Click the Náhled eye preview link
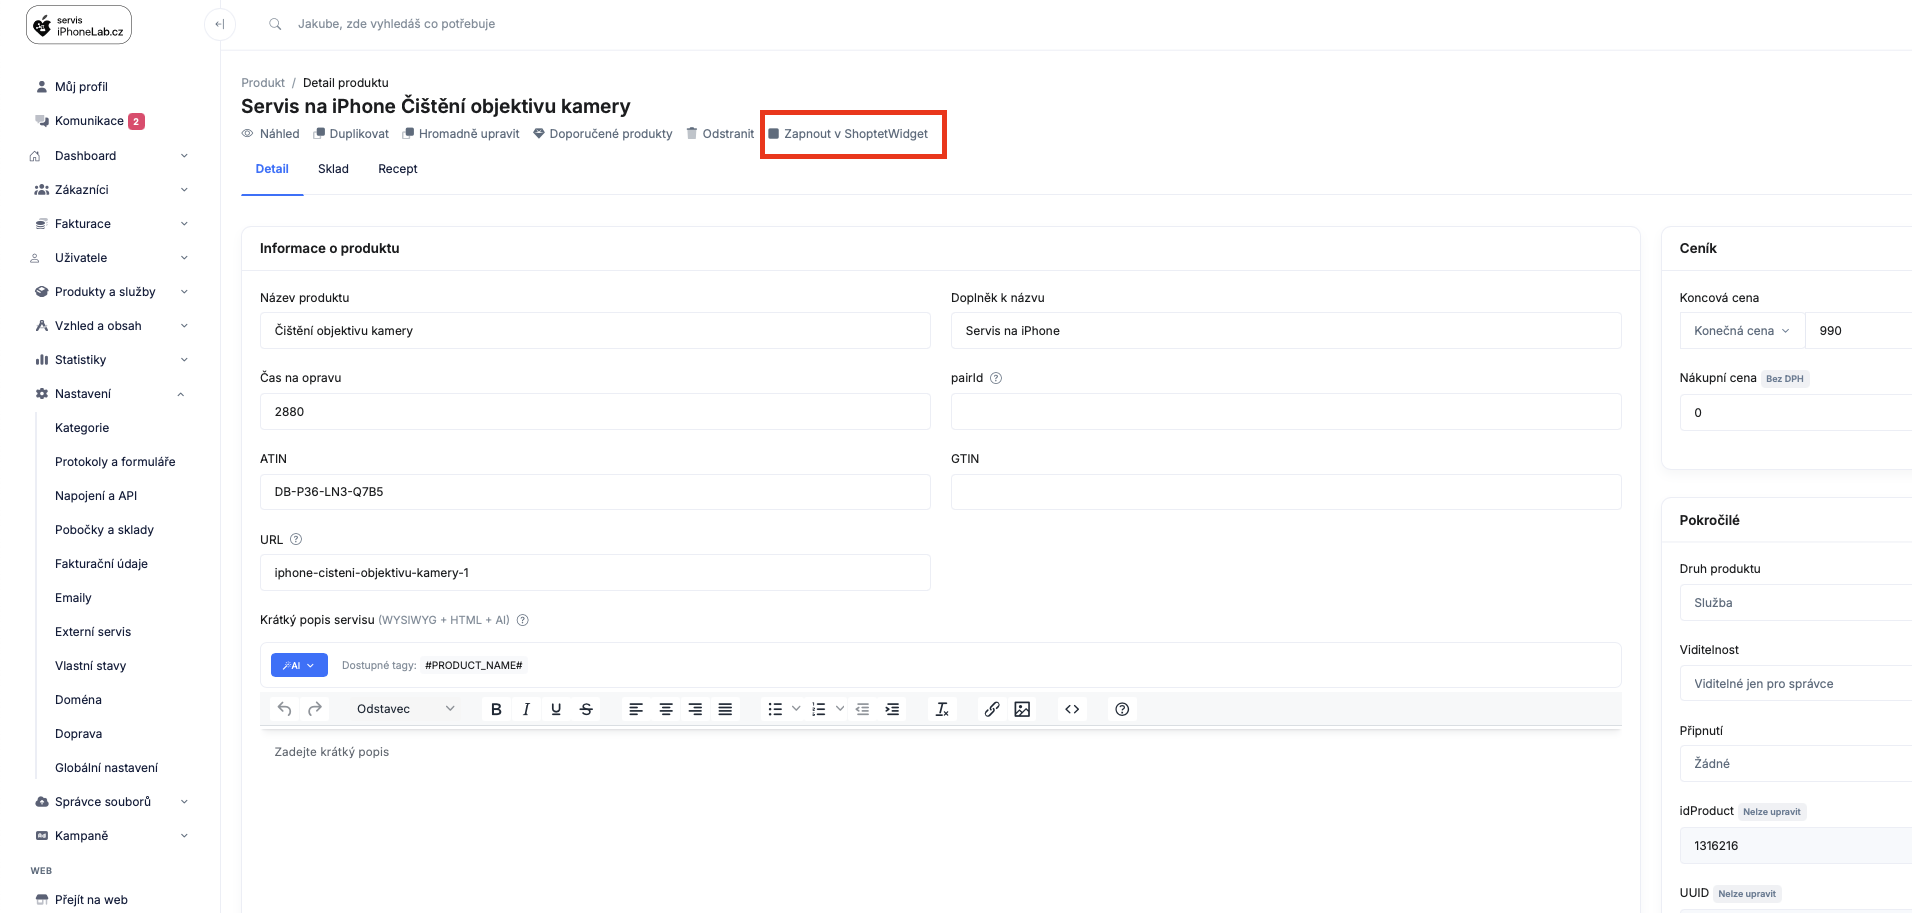The image size is (1912, 913). [271, 134]
